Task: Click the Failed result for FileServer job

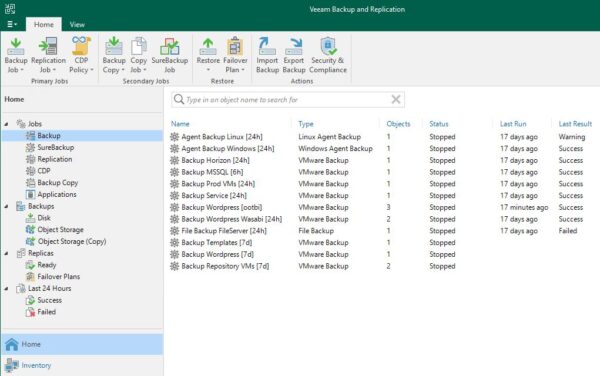Action: [x=567, y=231]
